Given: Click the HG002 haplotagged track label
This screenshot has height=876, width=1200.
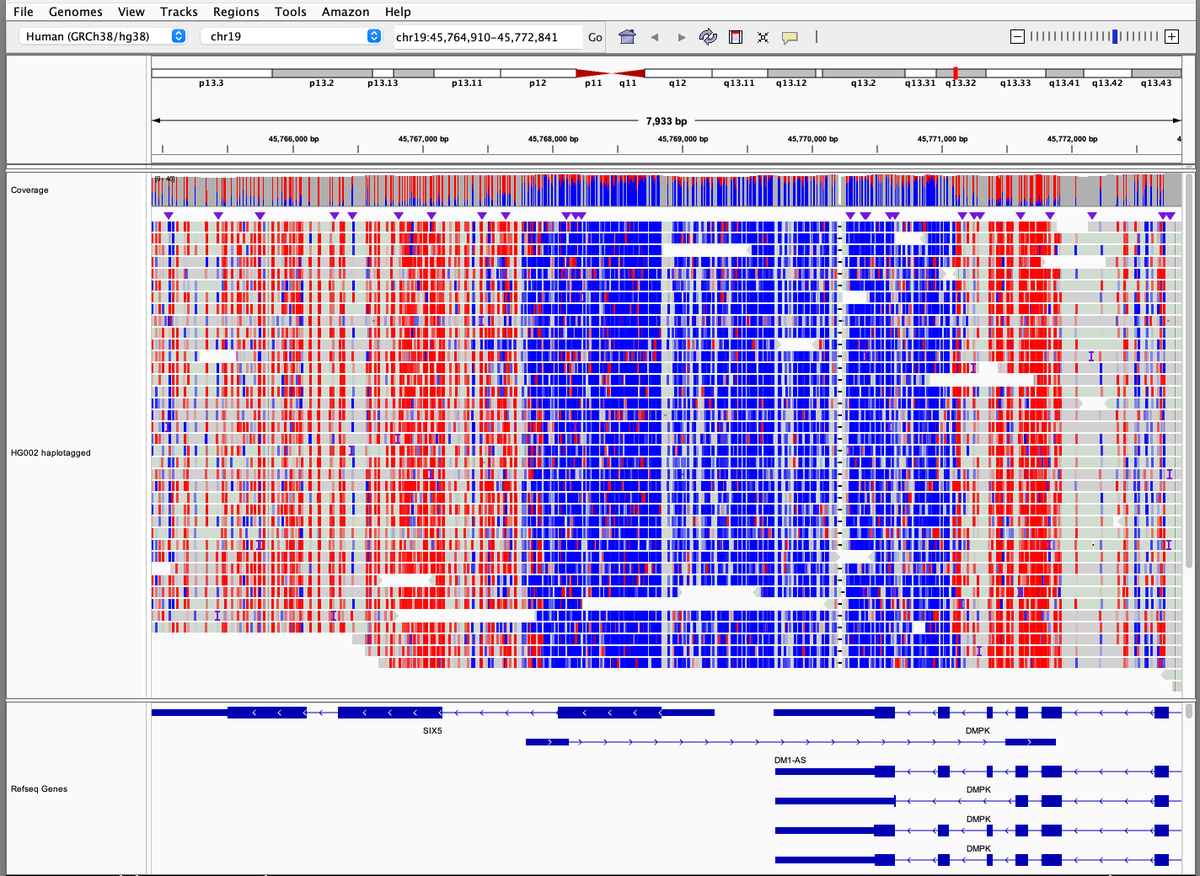Looking at the screenshot, I should click(x=50, y=453).
